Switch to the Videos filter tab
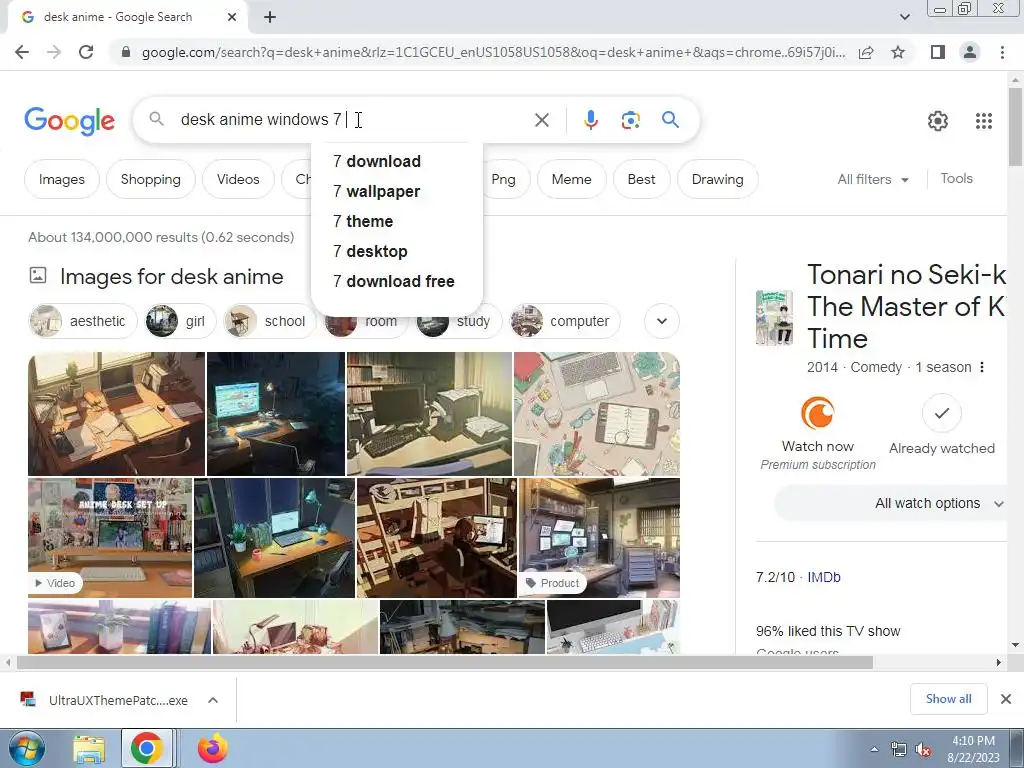The width and height of the screenshot is (1024, 768). click(238, 179)
